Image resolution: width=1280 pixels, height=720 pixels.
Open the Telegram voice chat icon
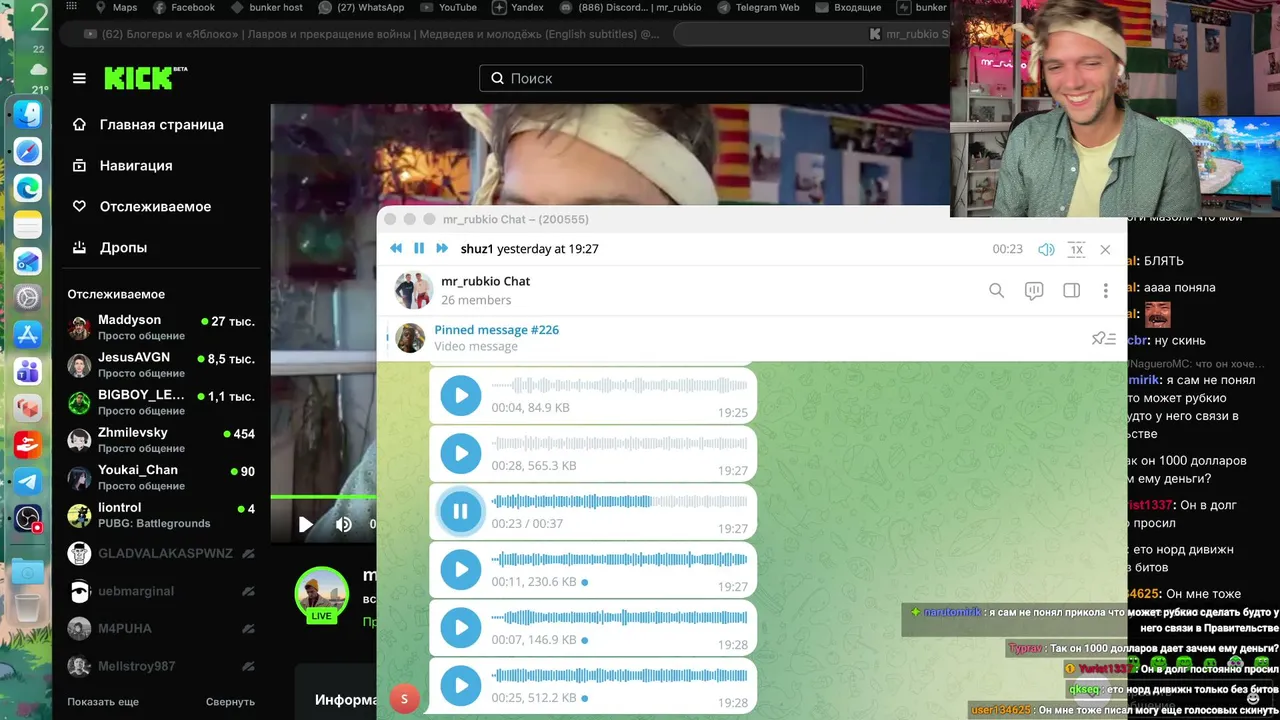pos(1034,290)
